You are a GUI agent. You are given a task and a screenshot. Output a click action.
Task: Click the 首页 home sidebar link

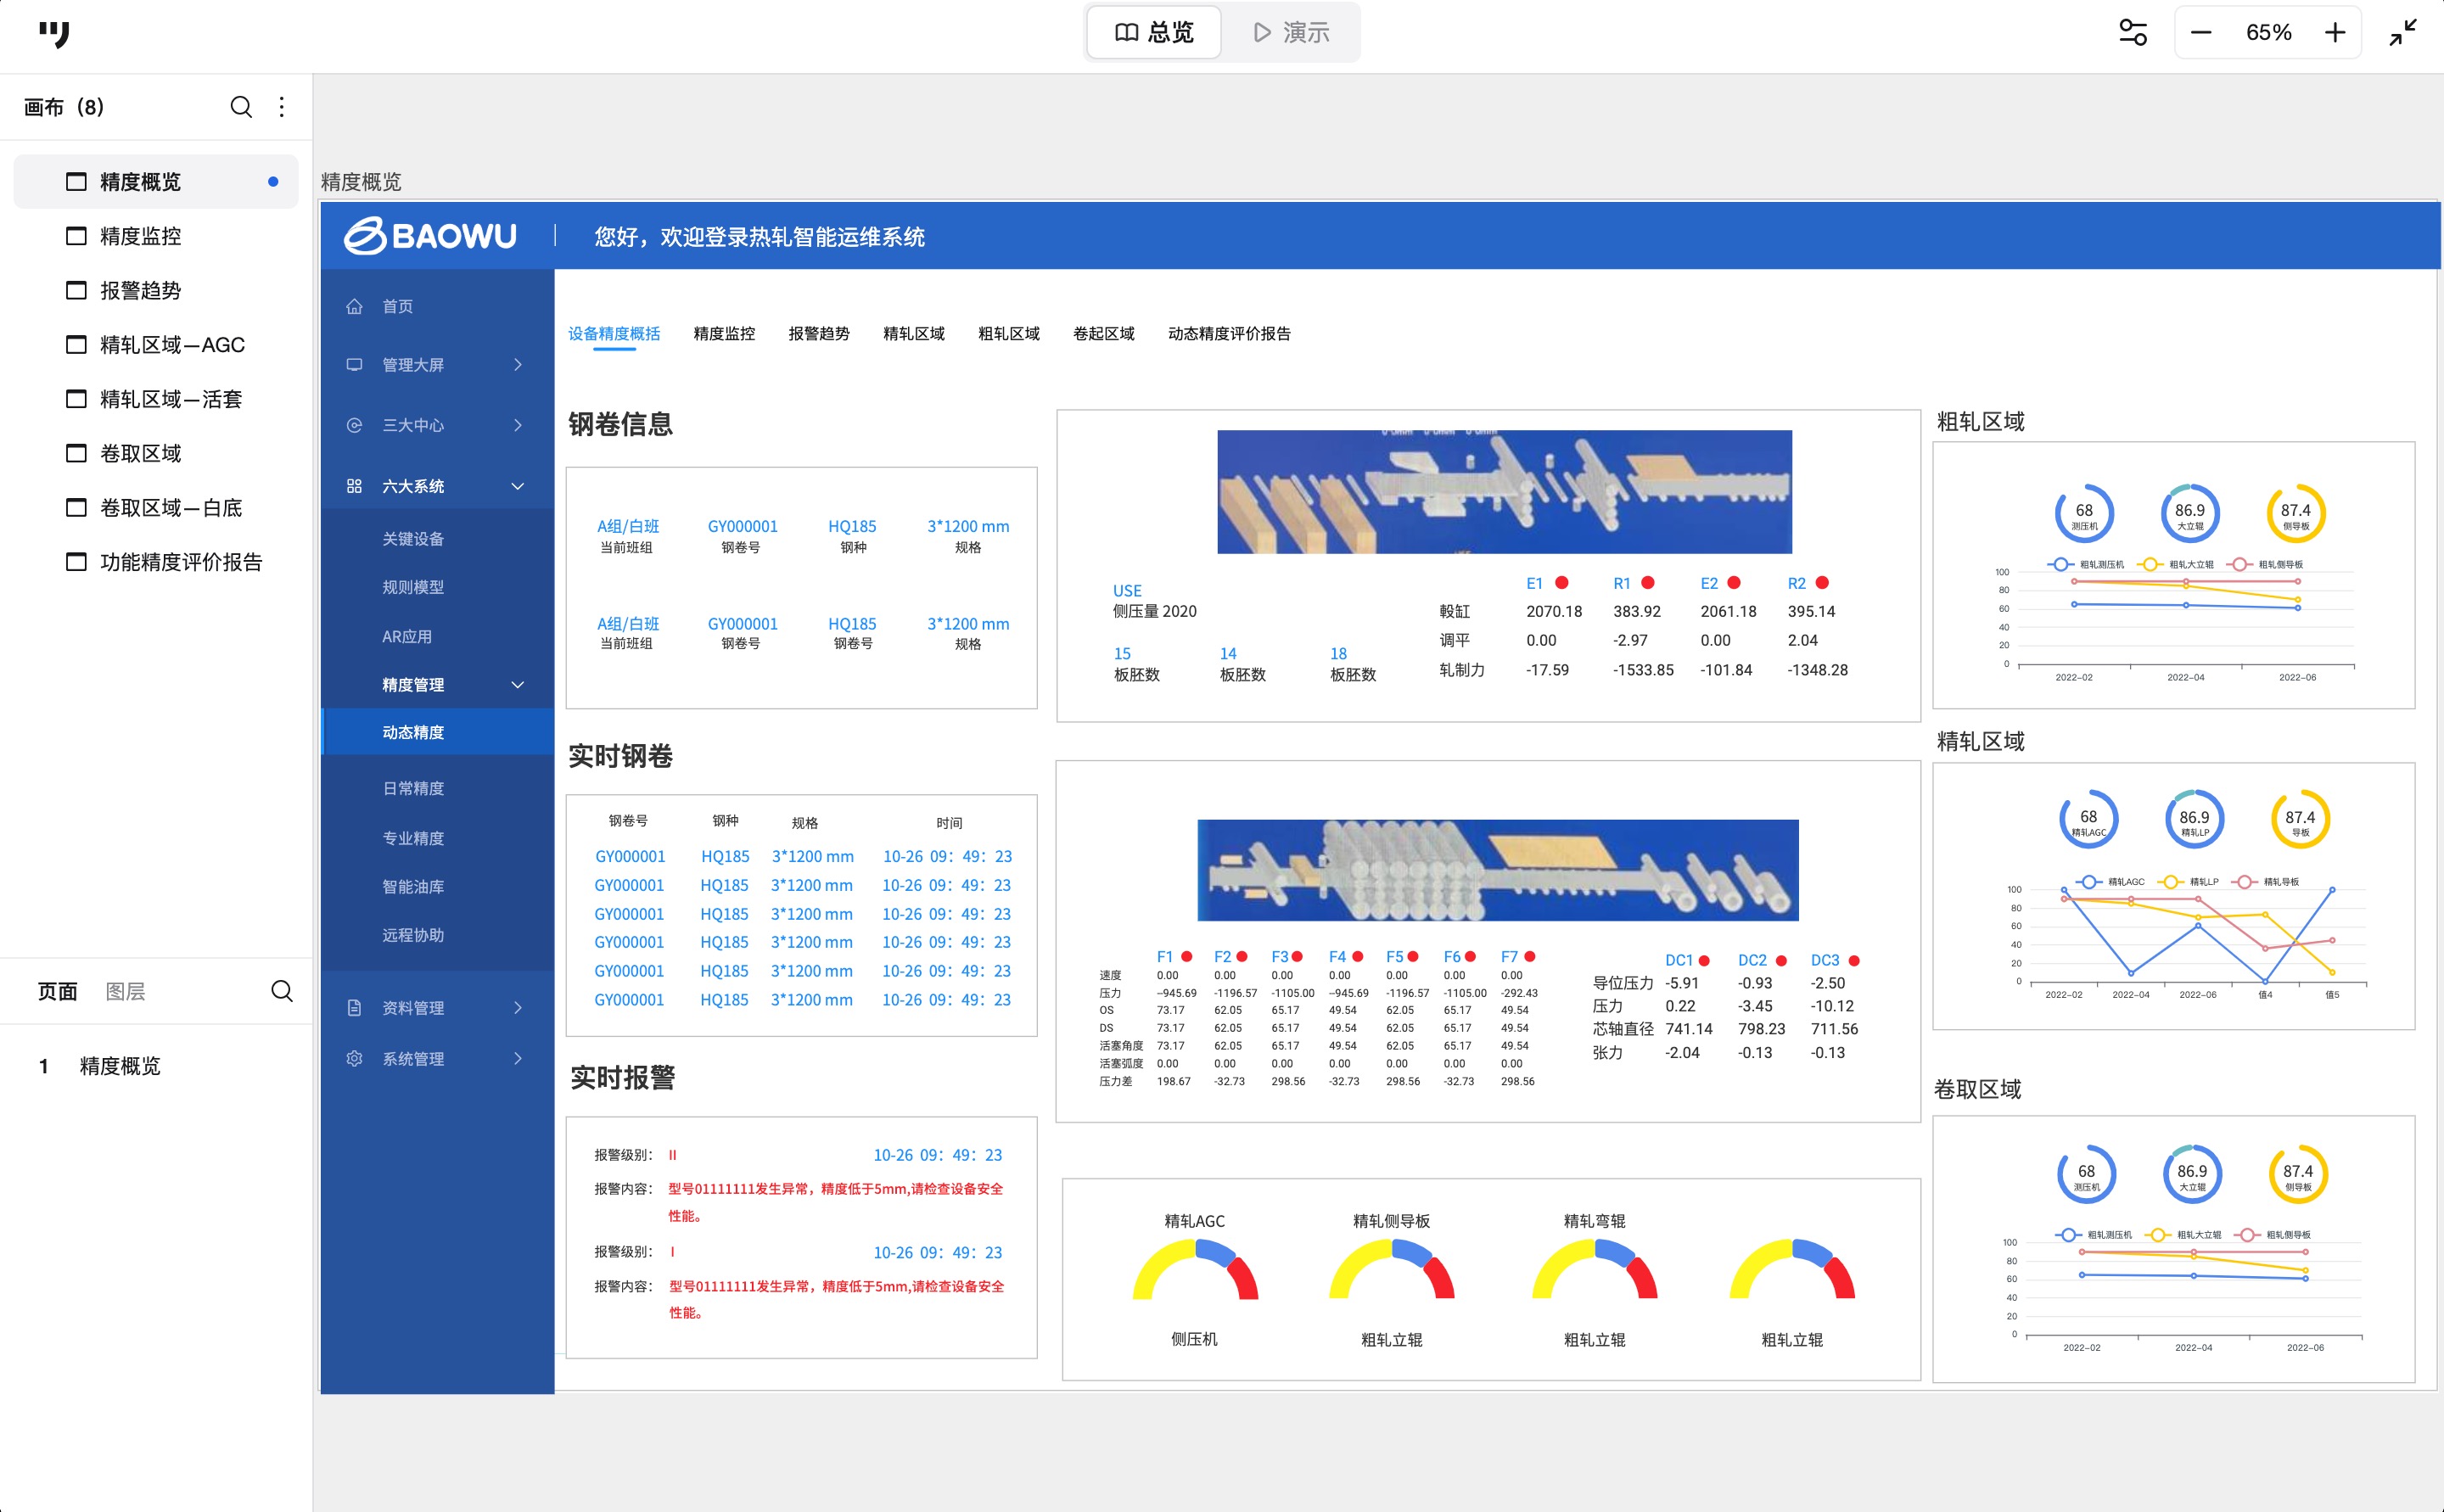(397, 307)
